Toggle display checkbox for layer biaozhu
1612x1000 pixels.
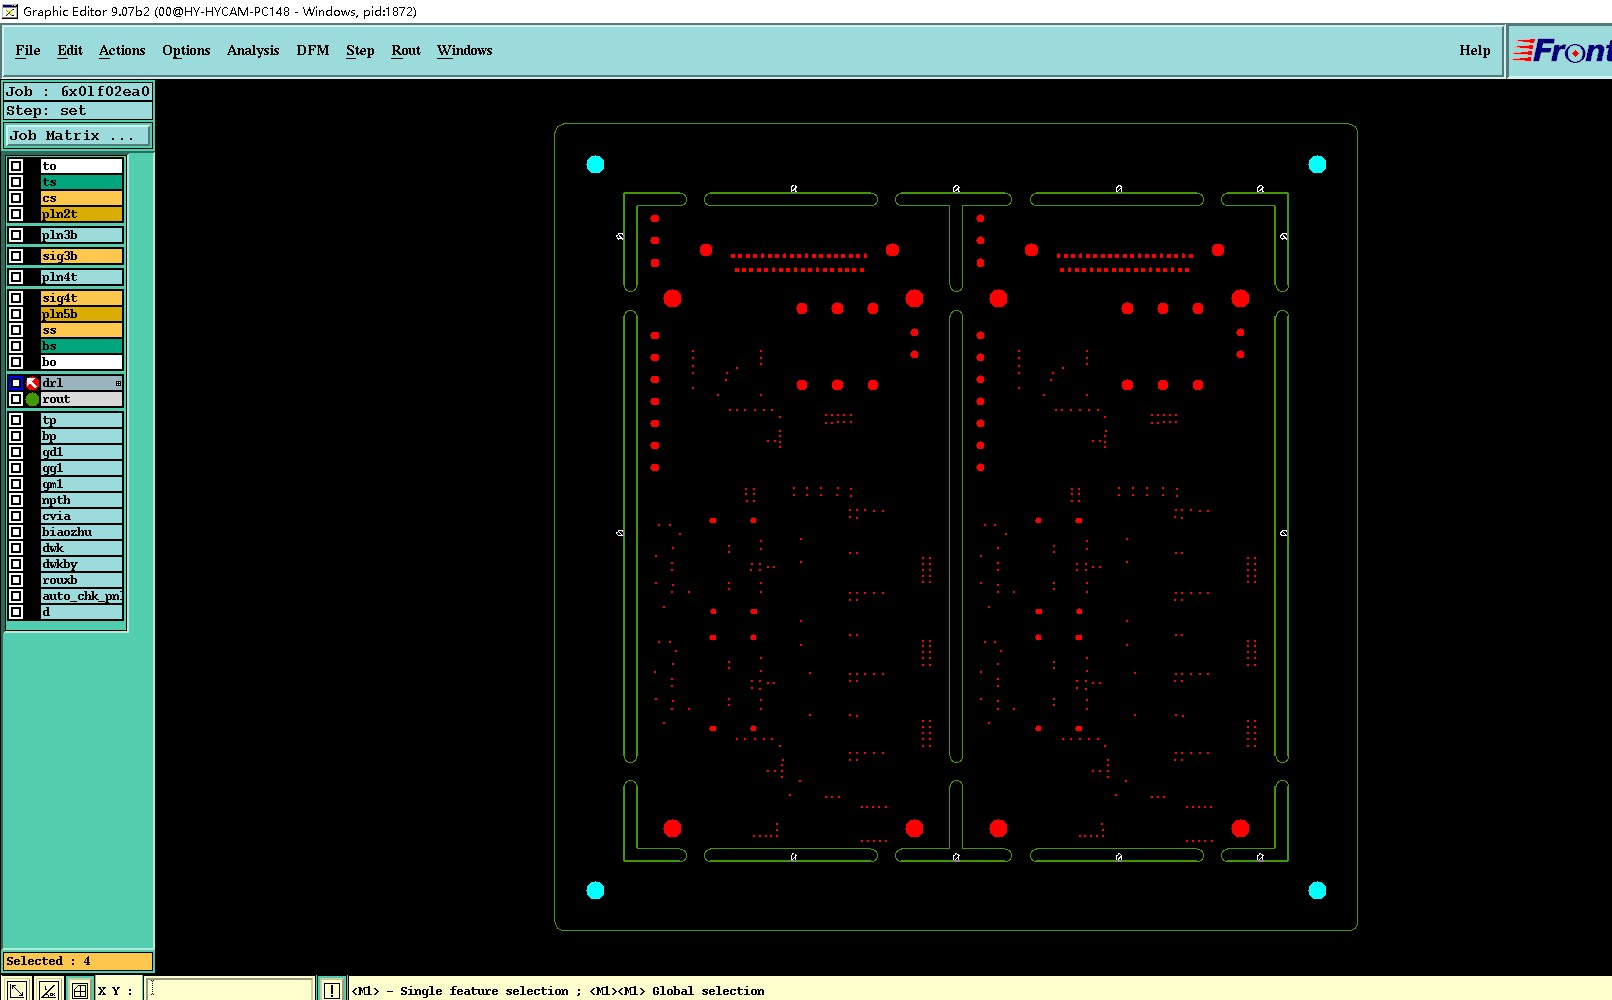(x=16, y=532)
